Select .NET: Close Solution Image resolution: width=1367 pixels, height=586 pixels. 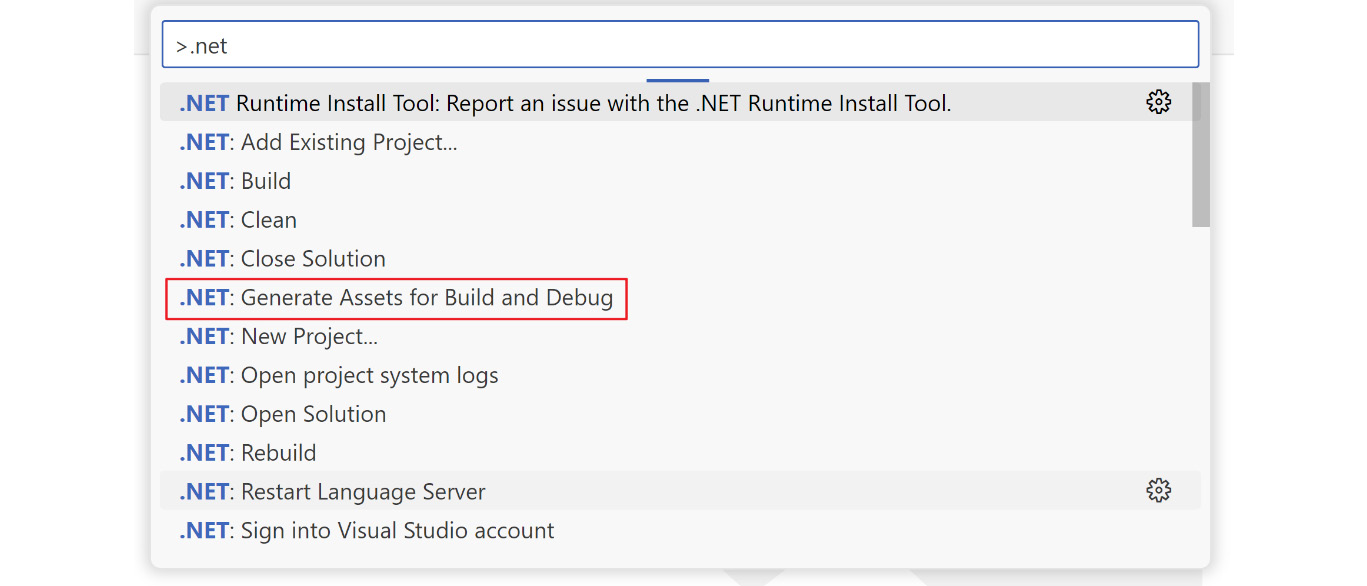click(680, 258)
